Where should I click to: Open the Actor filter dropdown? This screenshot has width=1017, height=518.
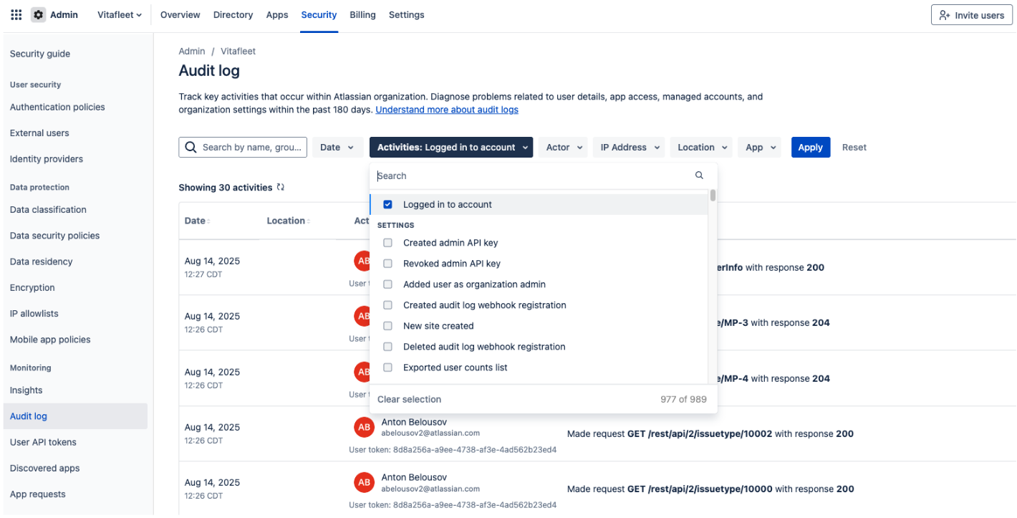(x=564, y=147)
